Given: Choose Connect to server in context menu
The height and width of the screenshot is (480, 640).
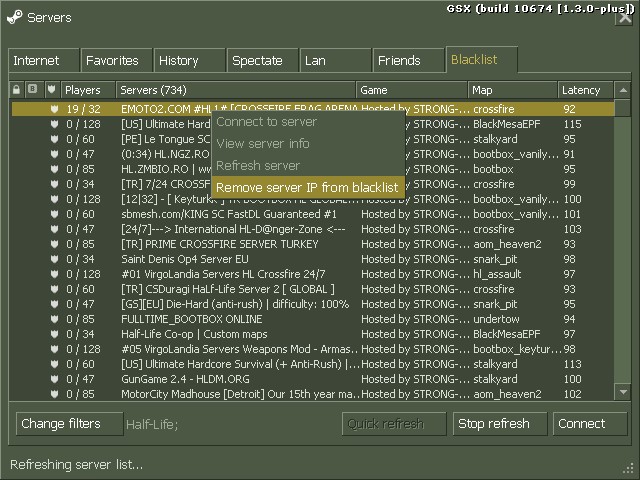Looking at the screenshot, I should 308,122.
